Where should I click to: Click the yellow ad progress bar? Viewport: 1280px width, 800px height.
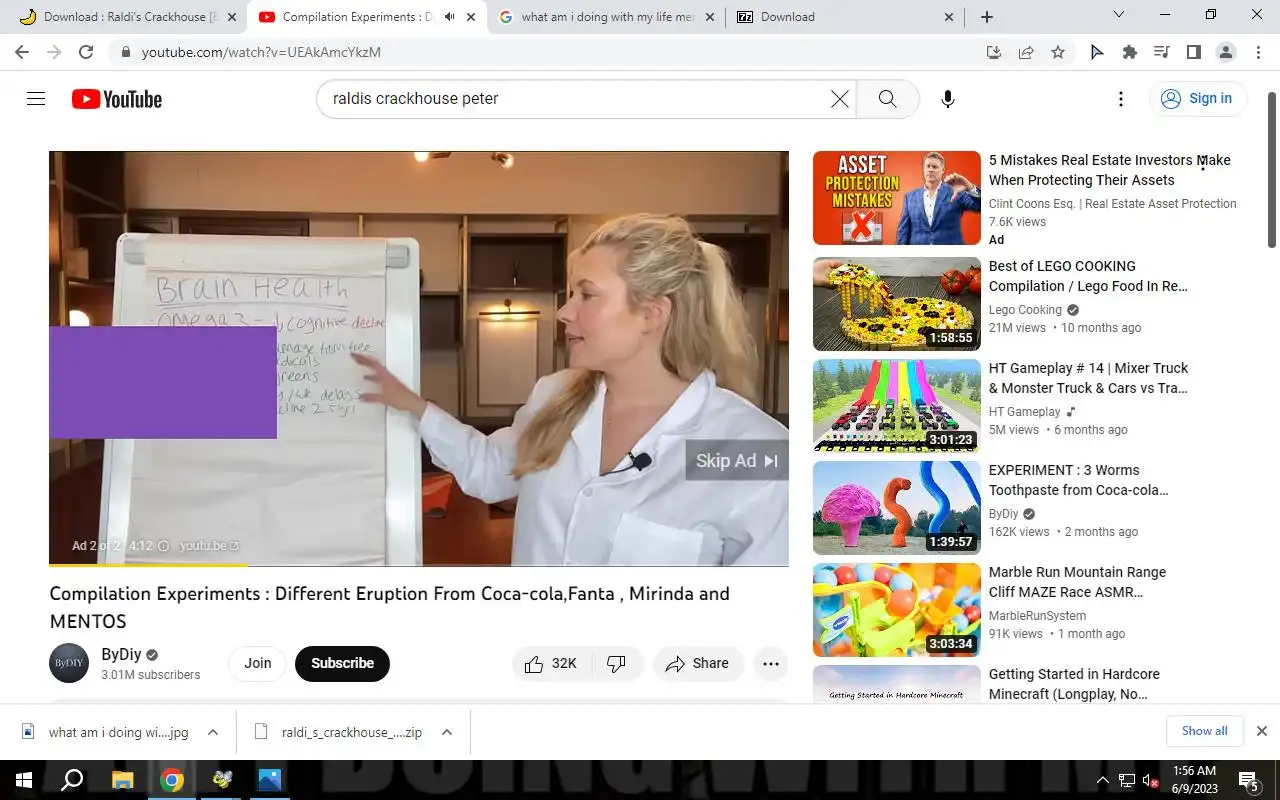tap(148, 565)
